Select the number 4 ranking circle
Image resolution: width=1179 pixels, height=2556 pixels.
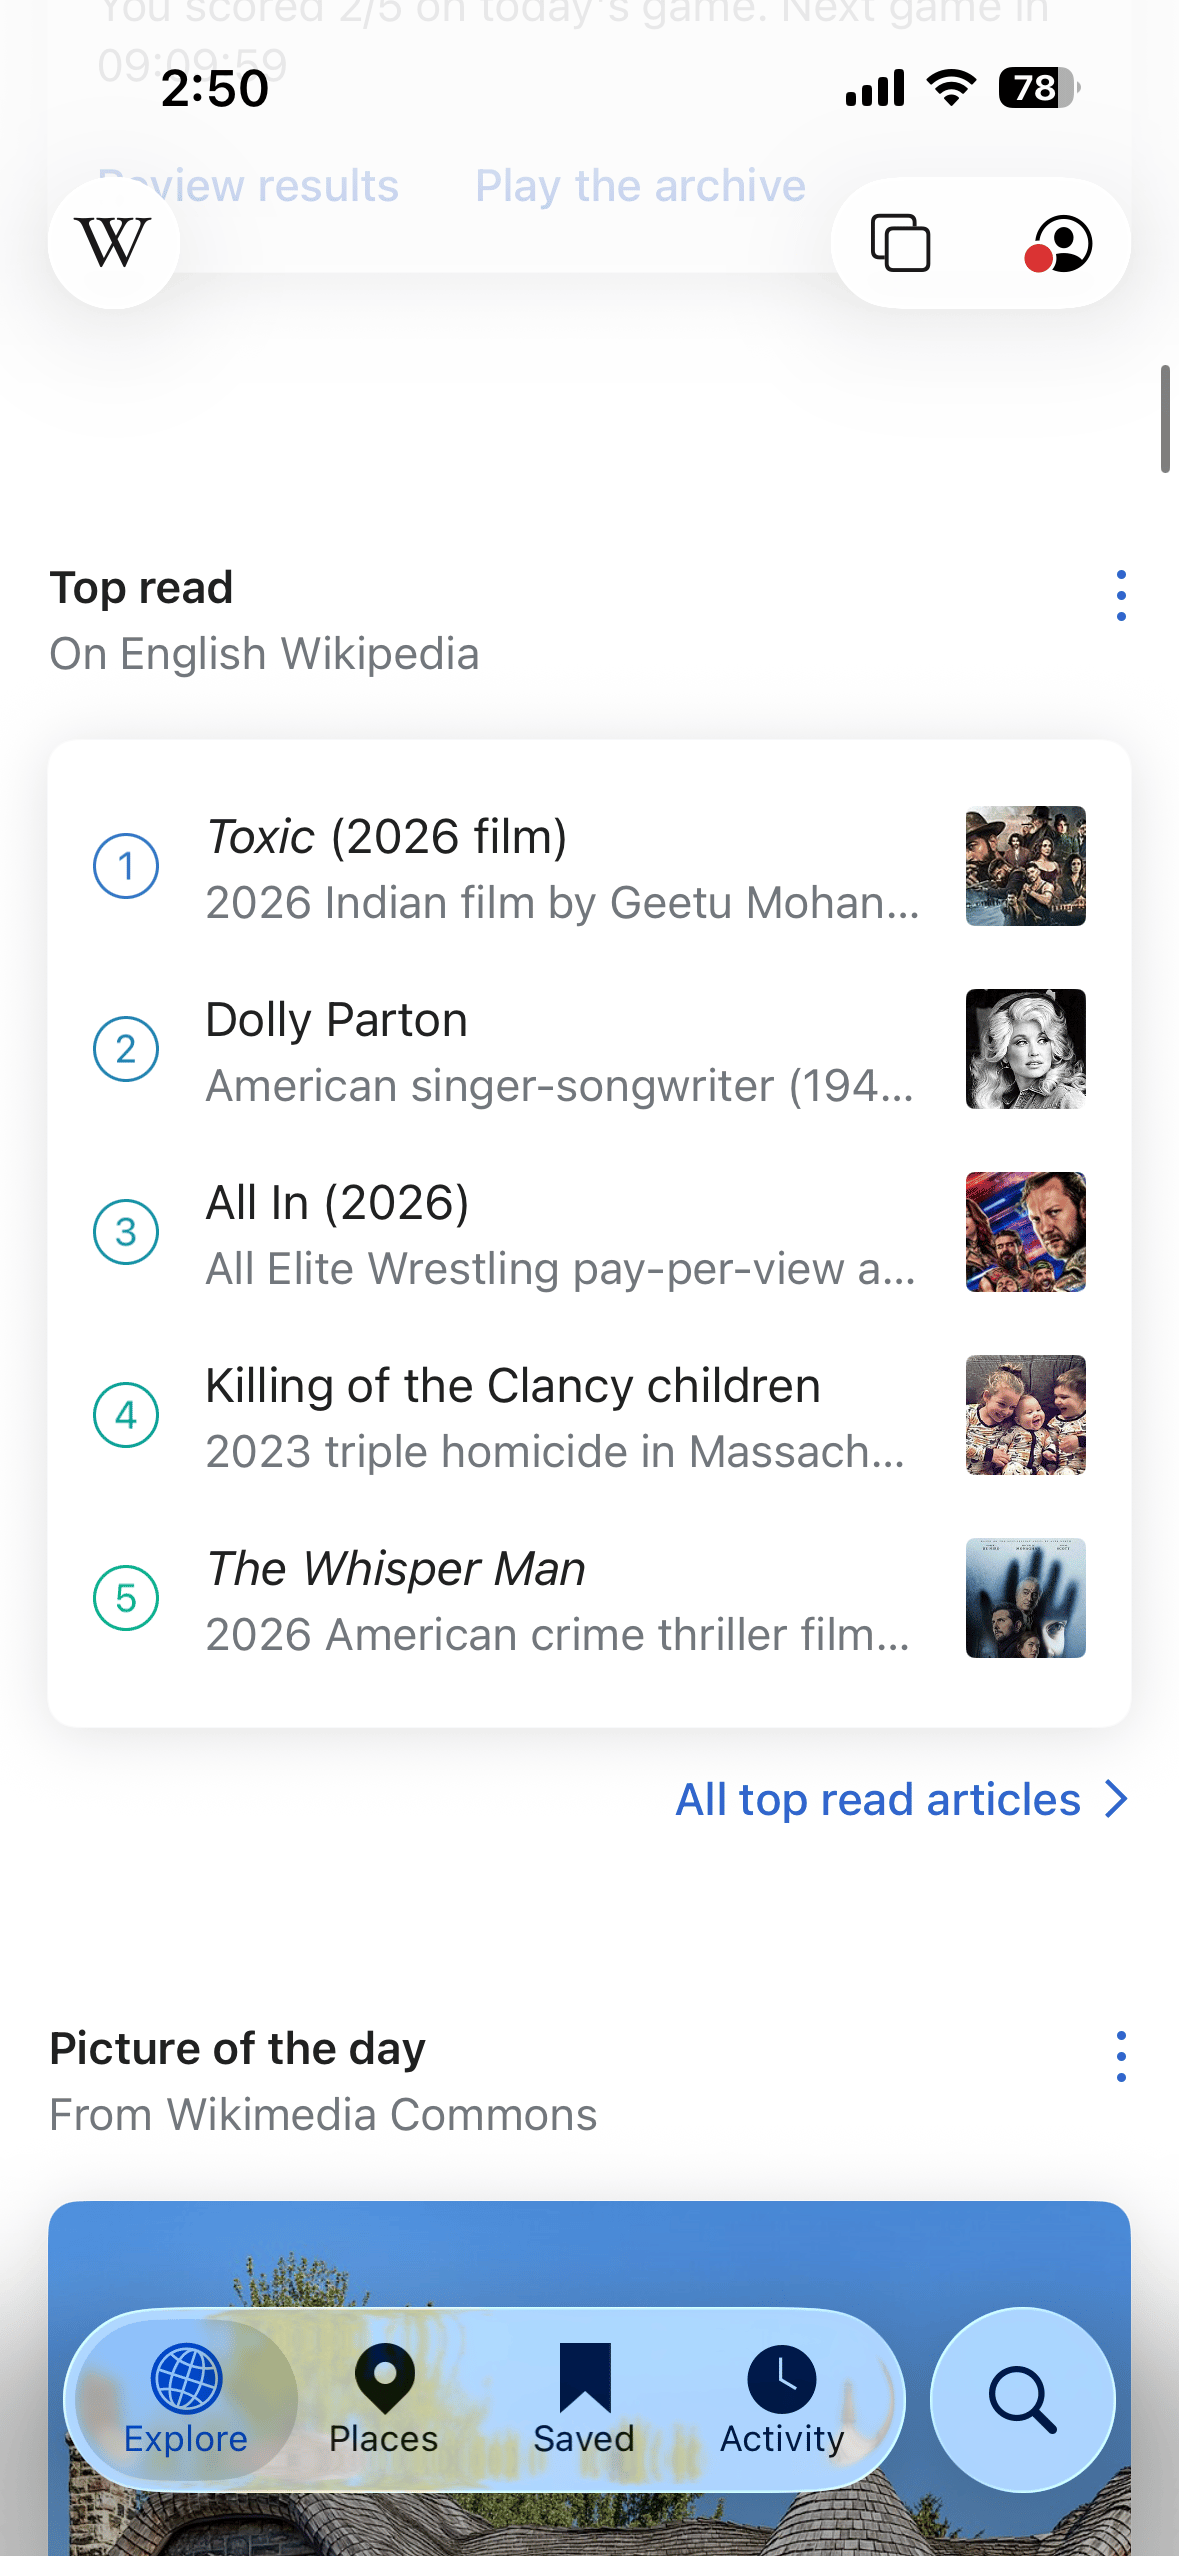click(x=126, y=1415)
